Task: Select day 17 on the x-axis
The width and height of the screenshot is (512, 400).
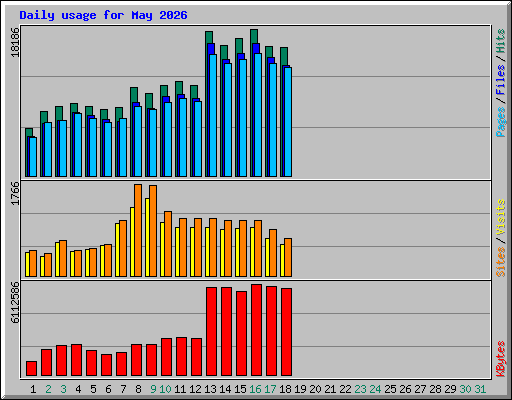Action: 270,389
